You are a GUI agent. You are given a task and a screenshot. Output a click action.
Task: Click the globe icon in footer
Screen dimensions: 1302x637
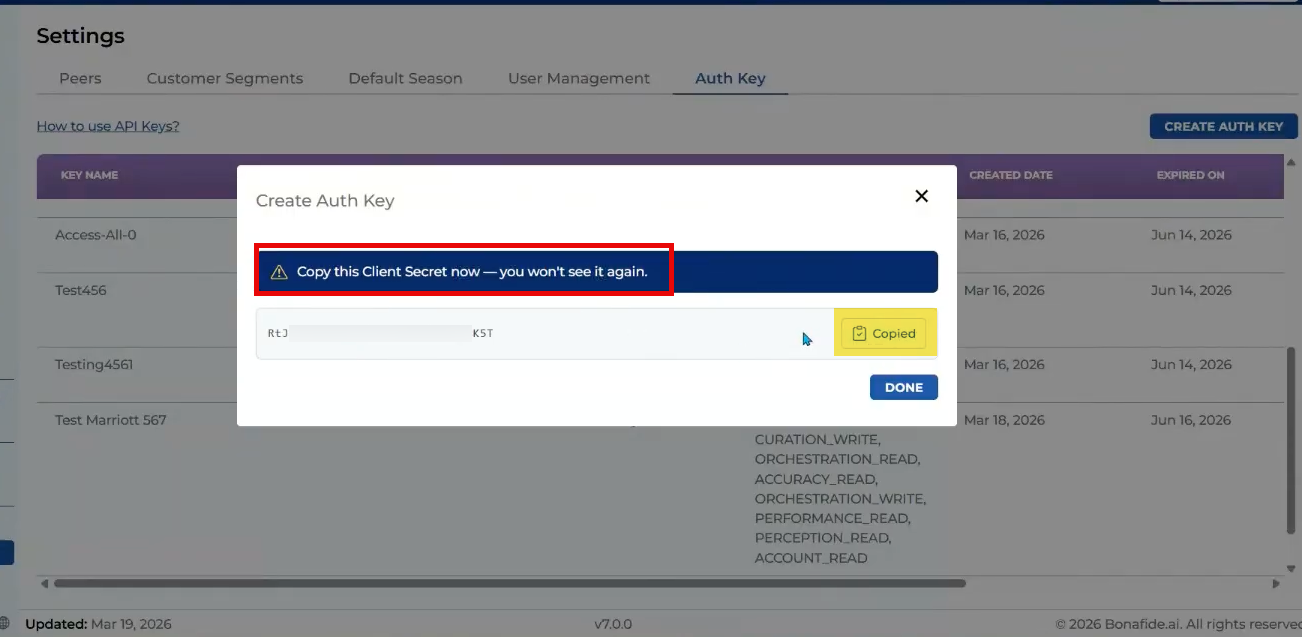tap(8, 624)
